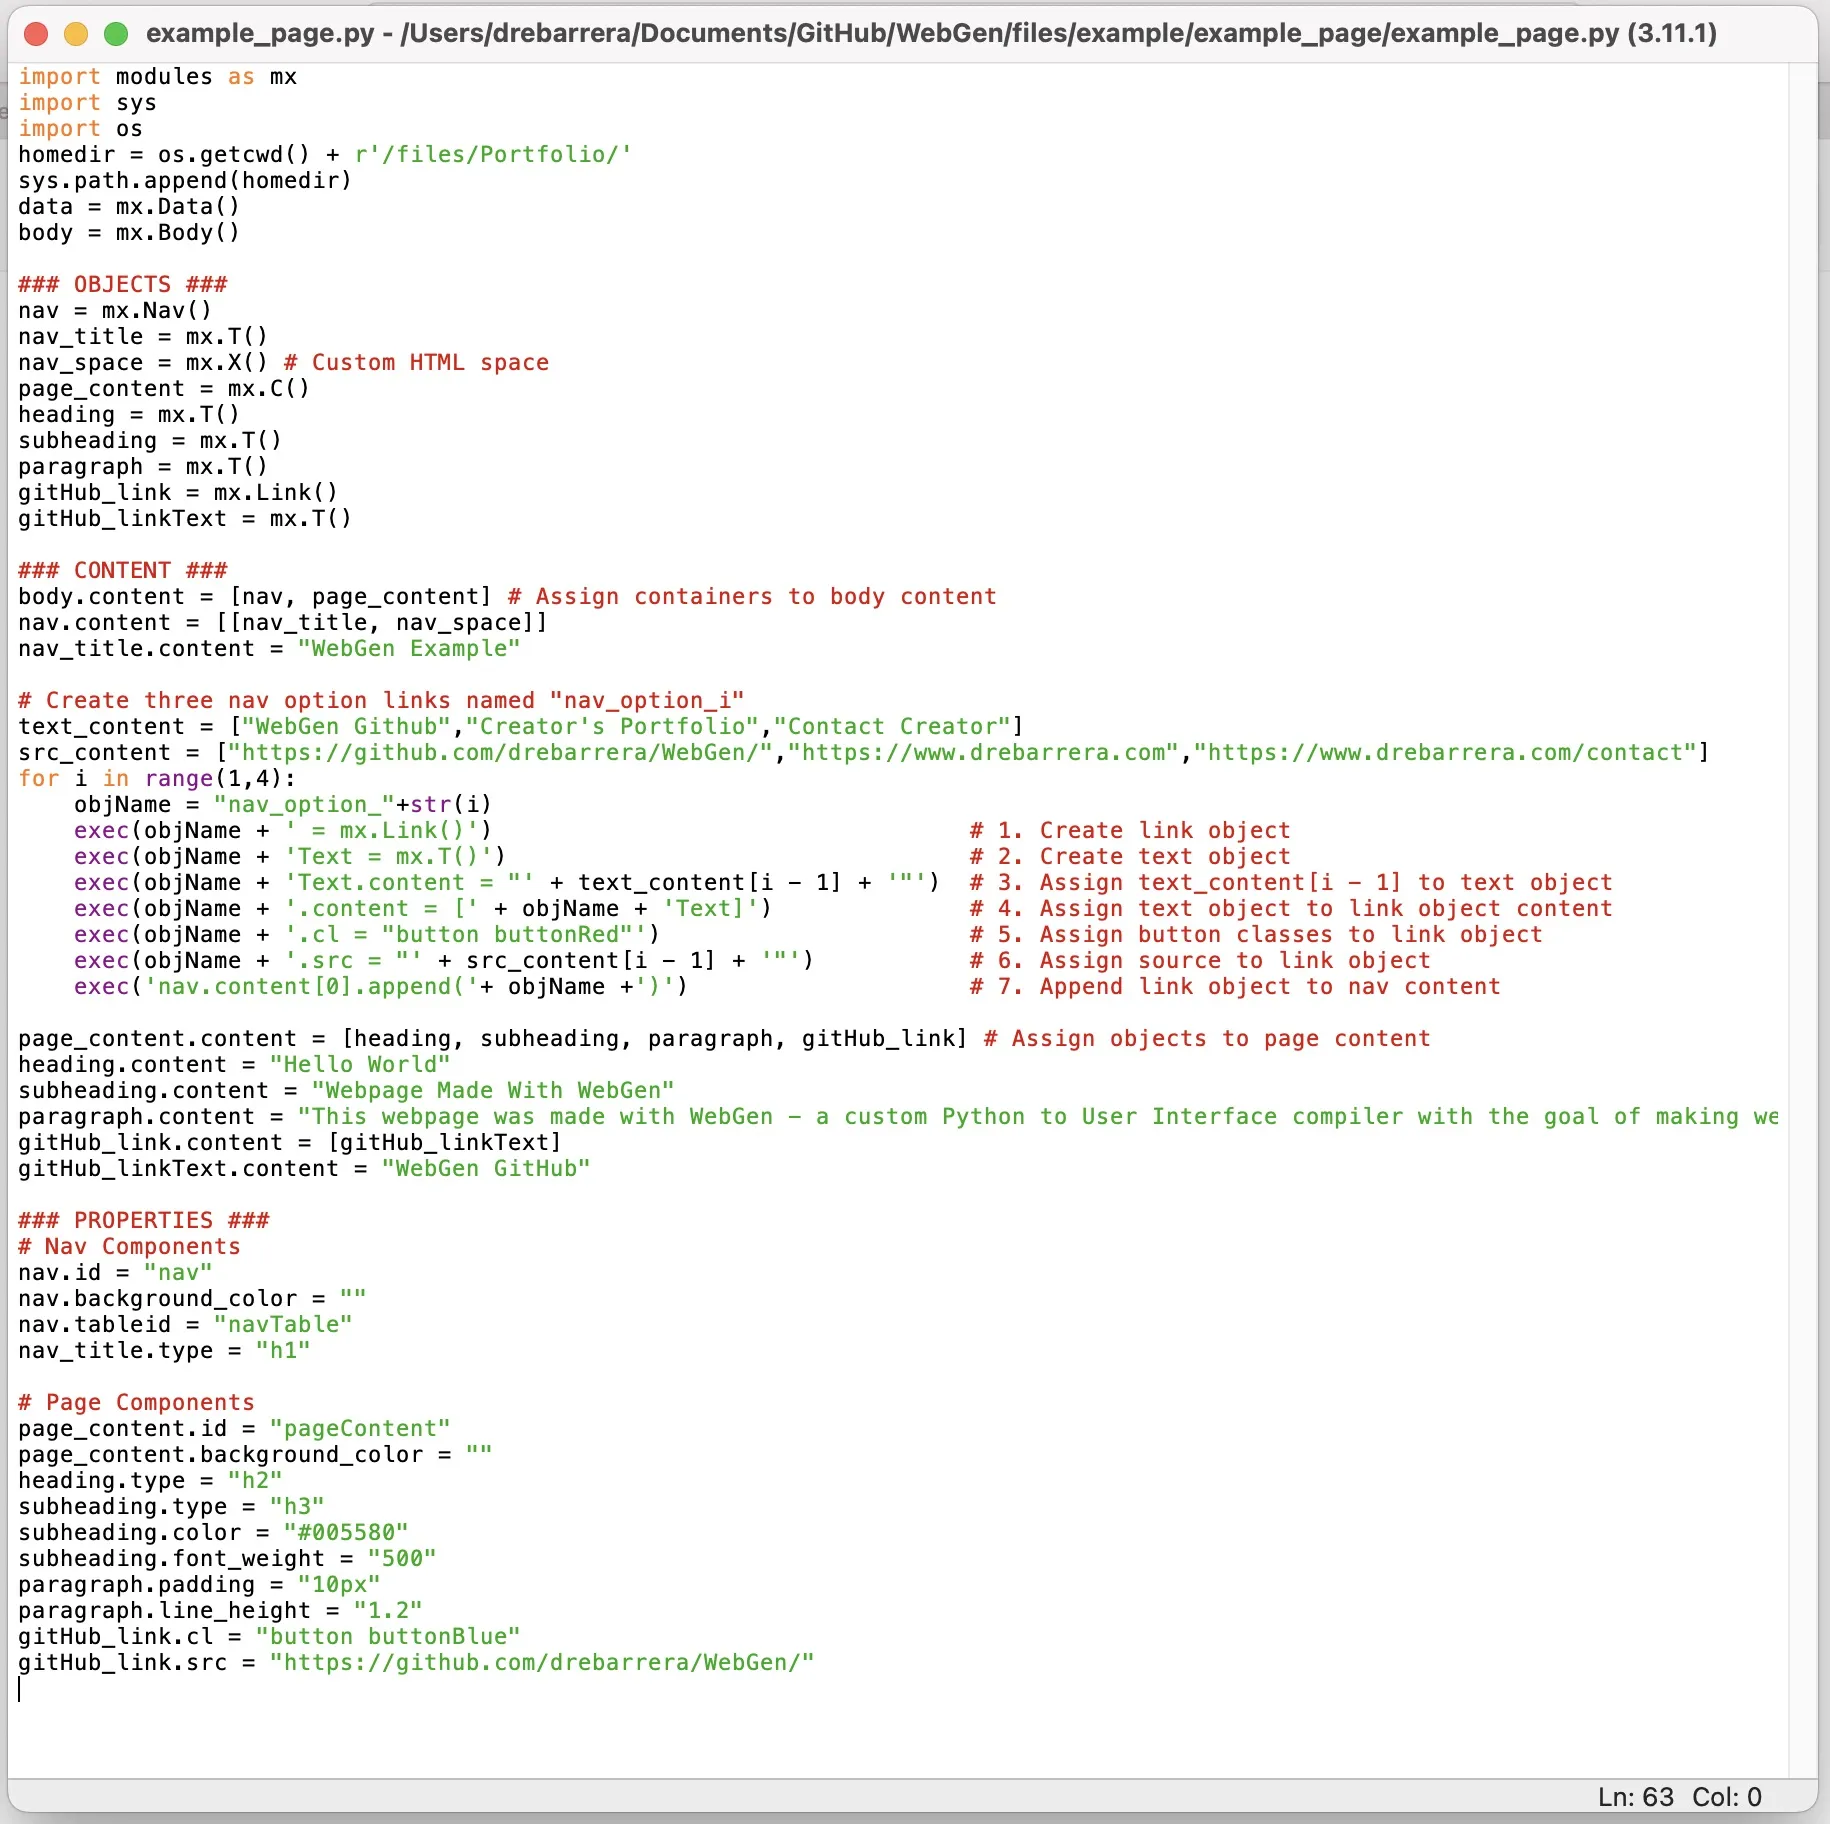Screen dimensions: 1830x1824
Task: Click the 'import modules as mx' line
Action: tap(157, 77)
